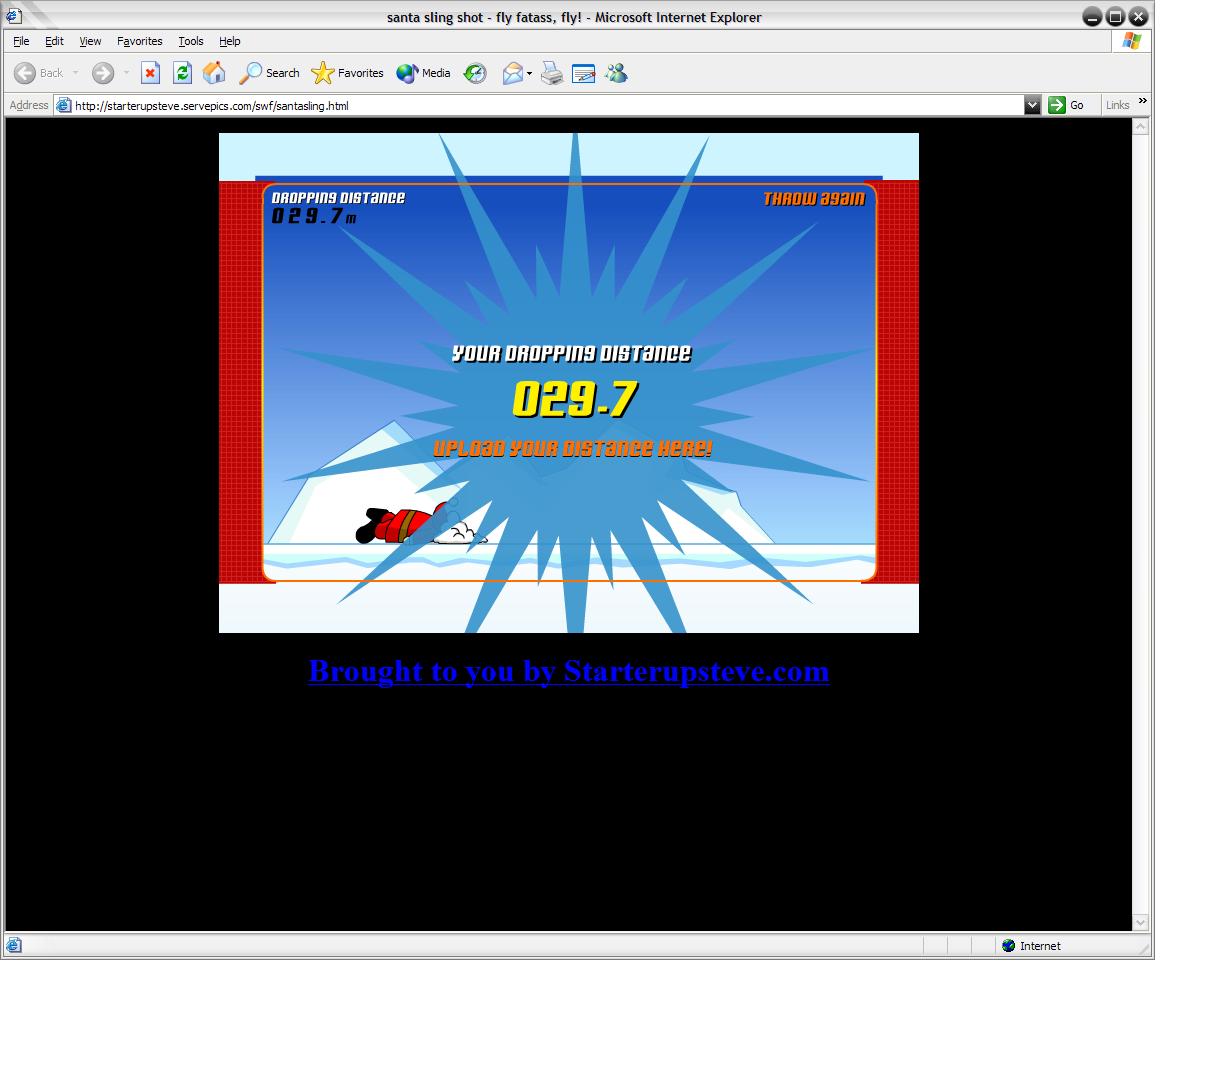This screenshot has width=1219, height=1085.
Task: Click the Print icon
Action: [x=552, y=73]
